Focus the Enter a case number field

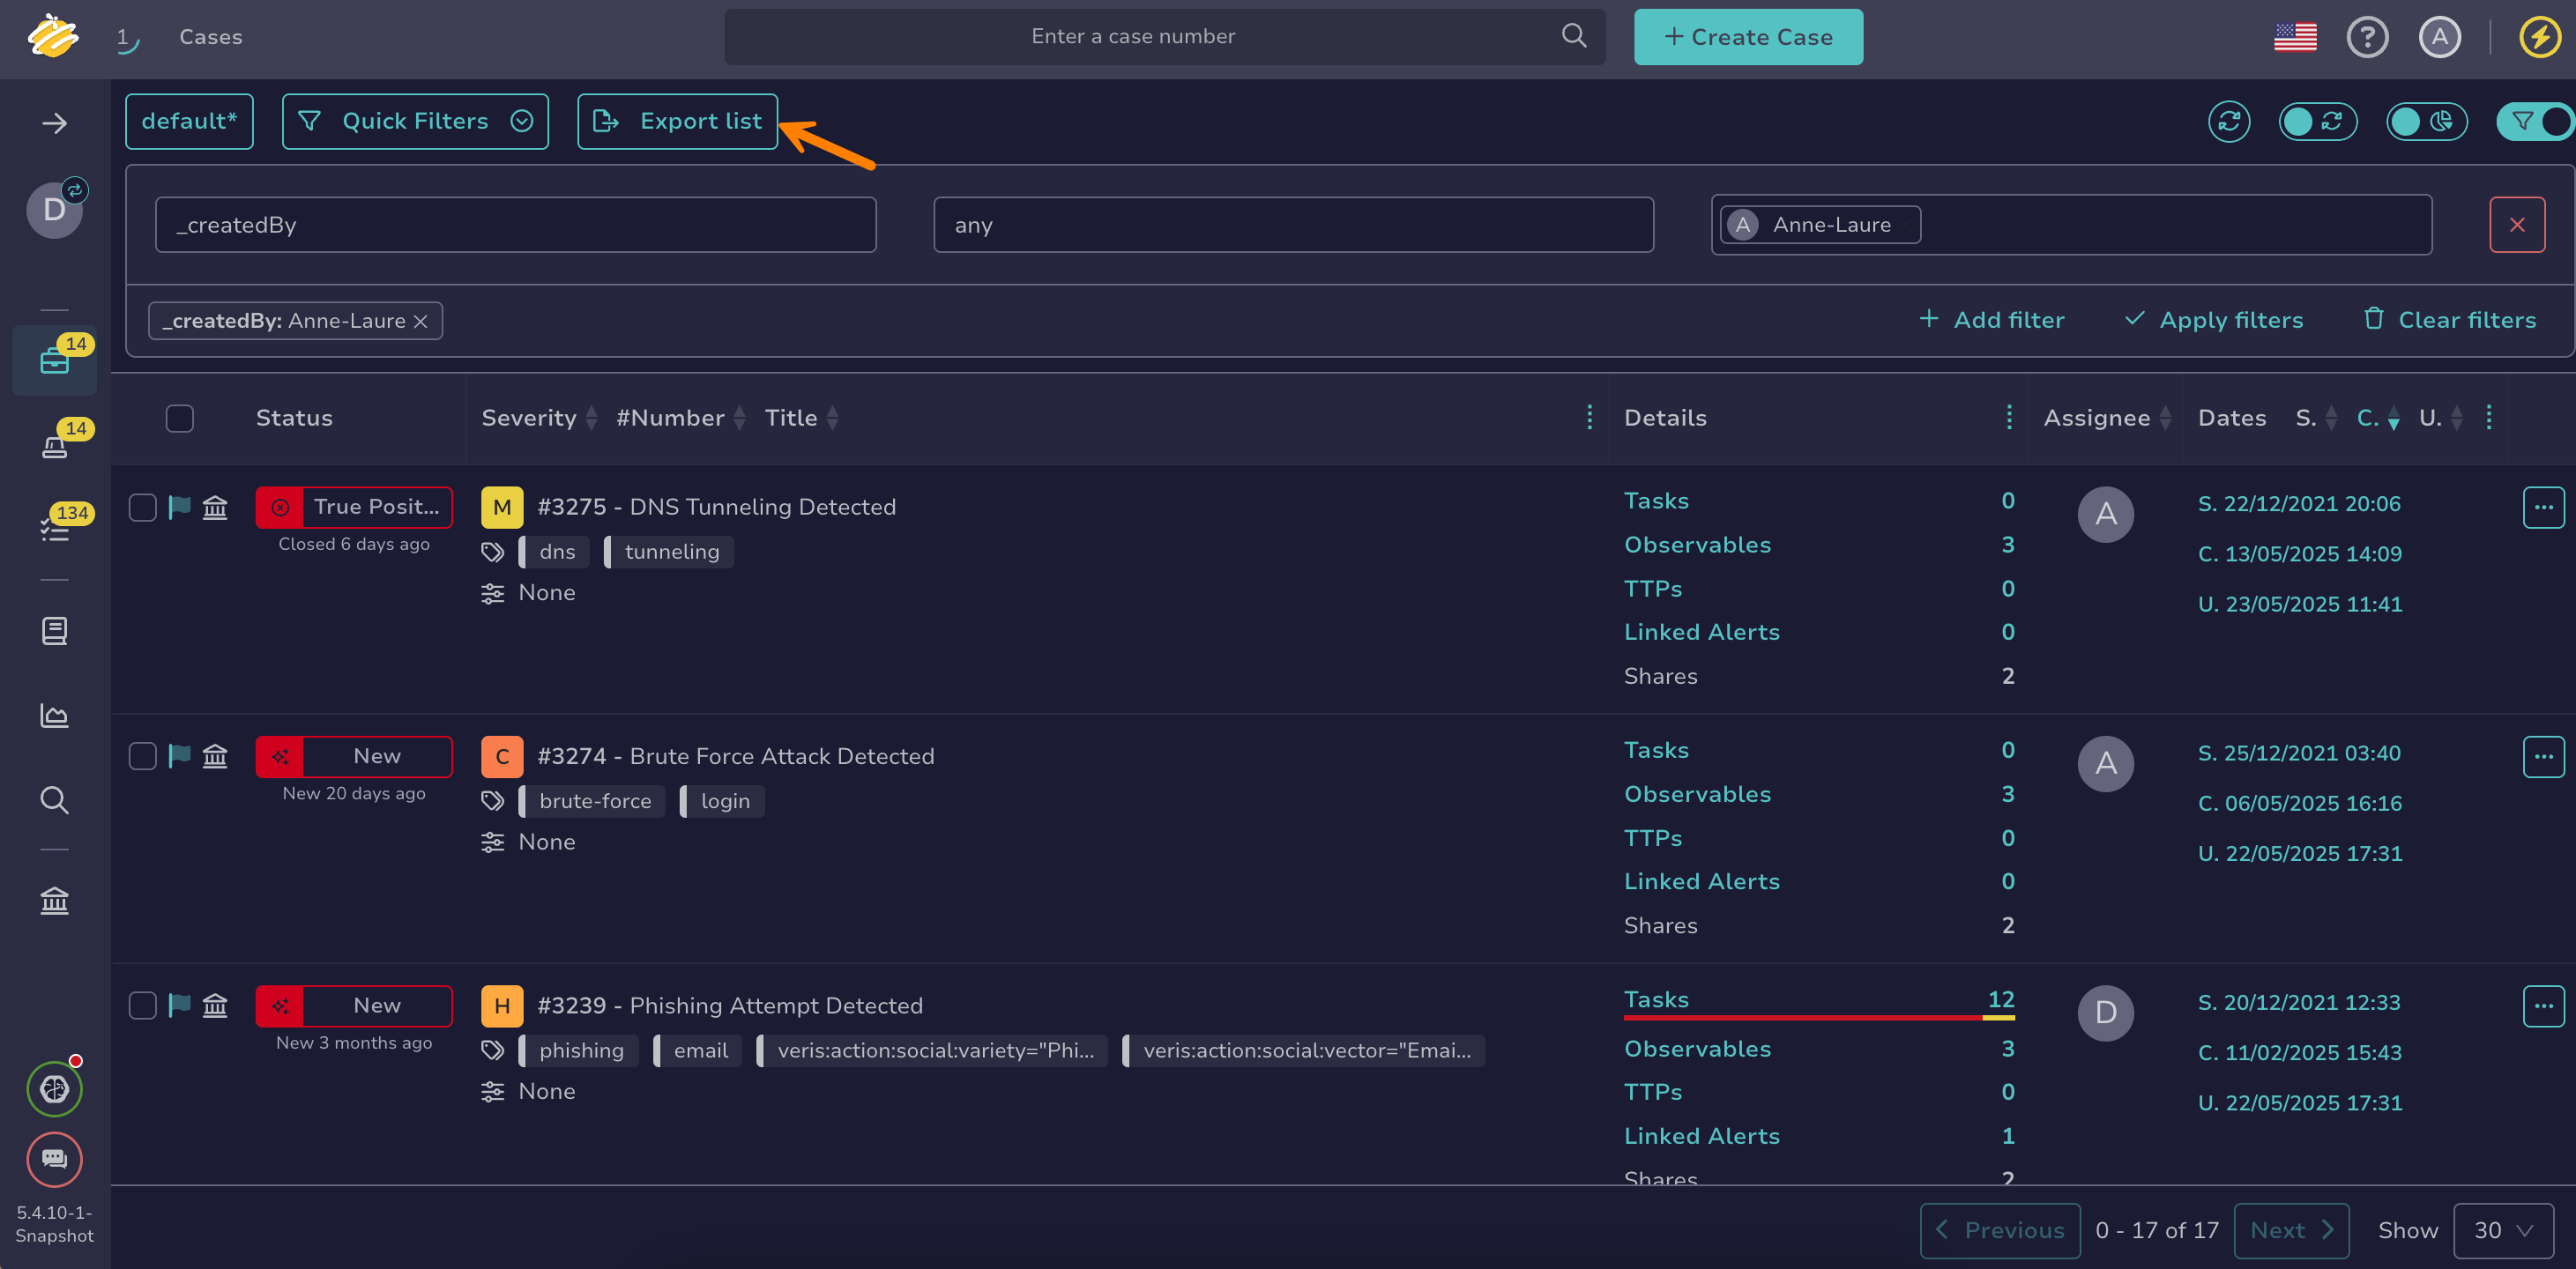(1165, 37)
